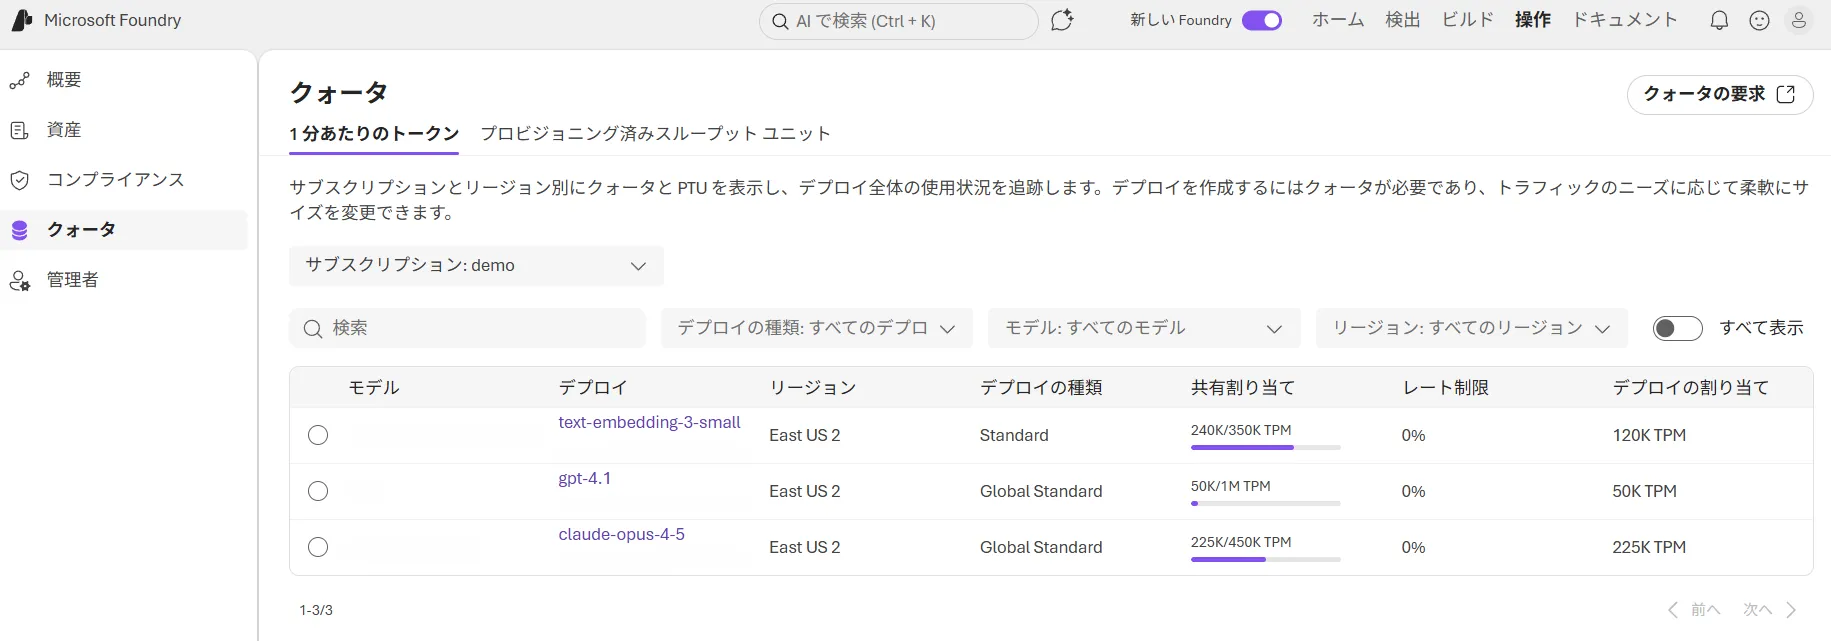The image size is (1831, 641).
Task: Click the 50K/1M TPM usage bar
Action: (x=1265, y=503)
